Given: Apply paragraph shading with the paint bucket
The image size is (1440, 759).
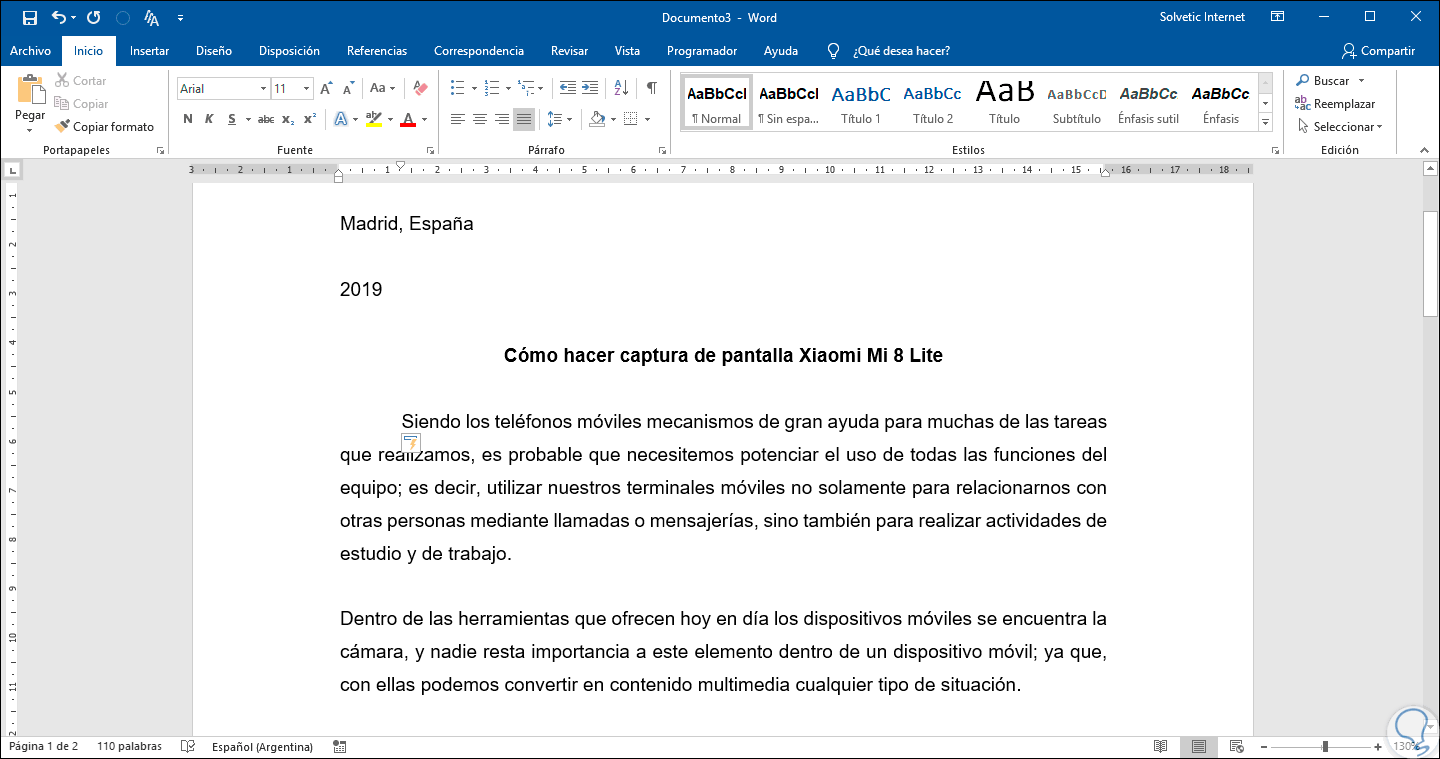Looking at the screenshot, I should click(x=597, y=120).
